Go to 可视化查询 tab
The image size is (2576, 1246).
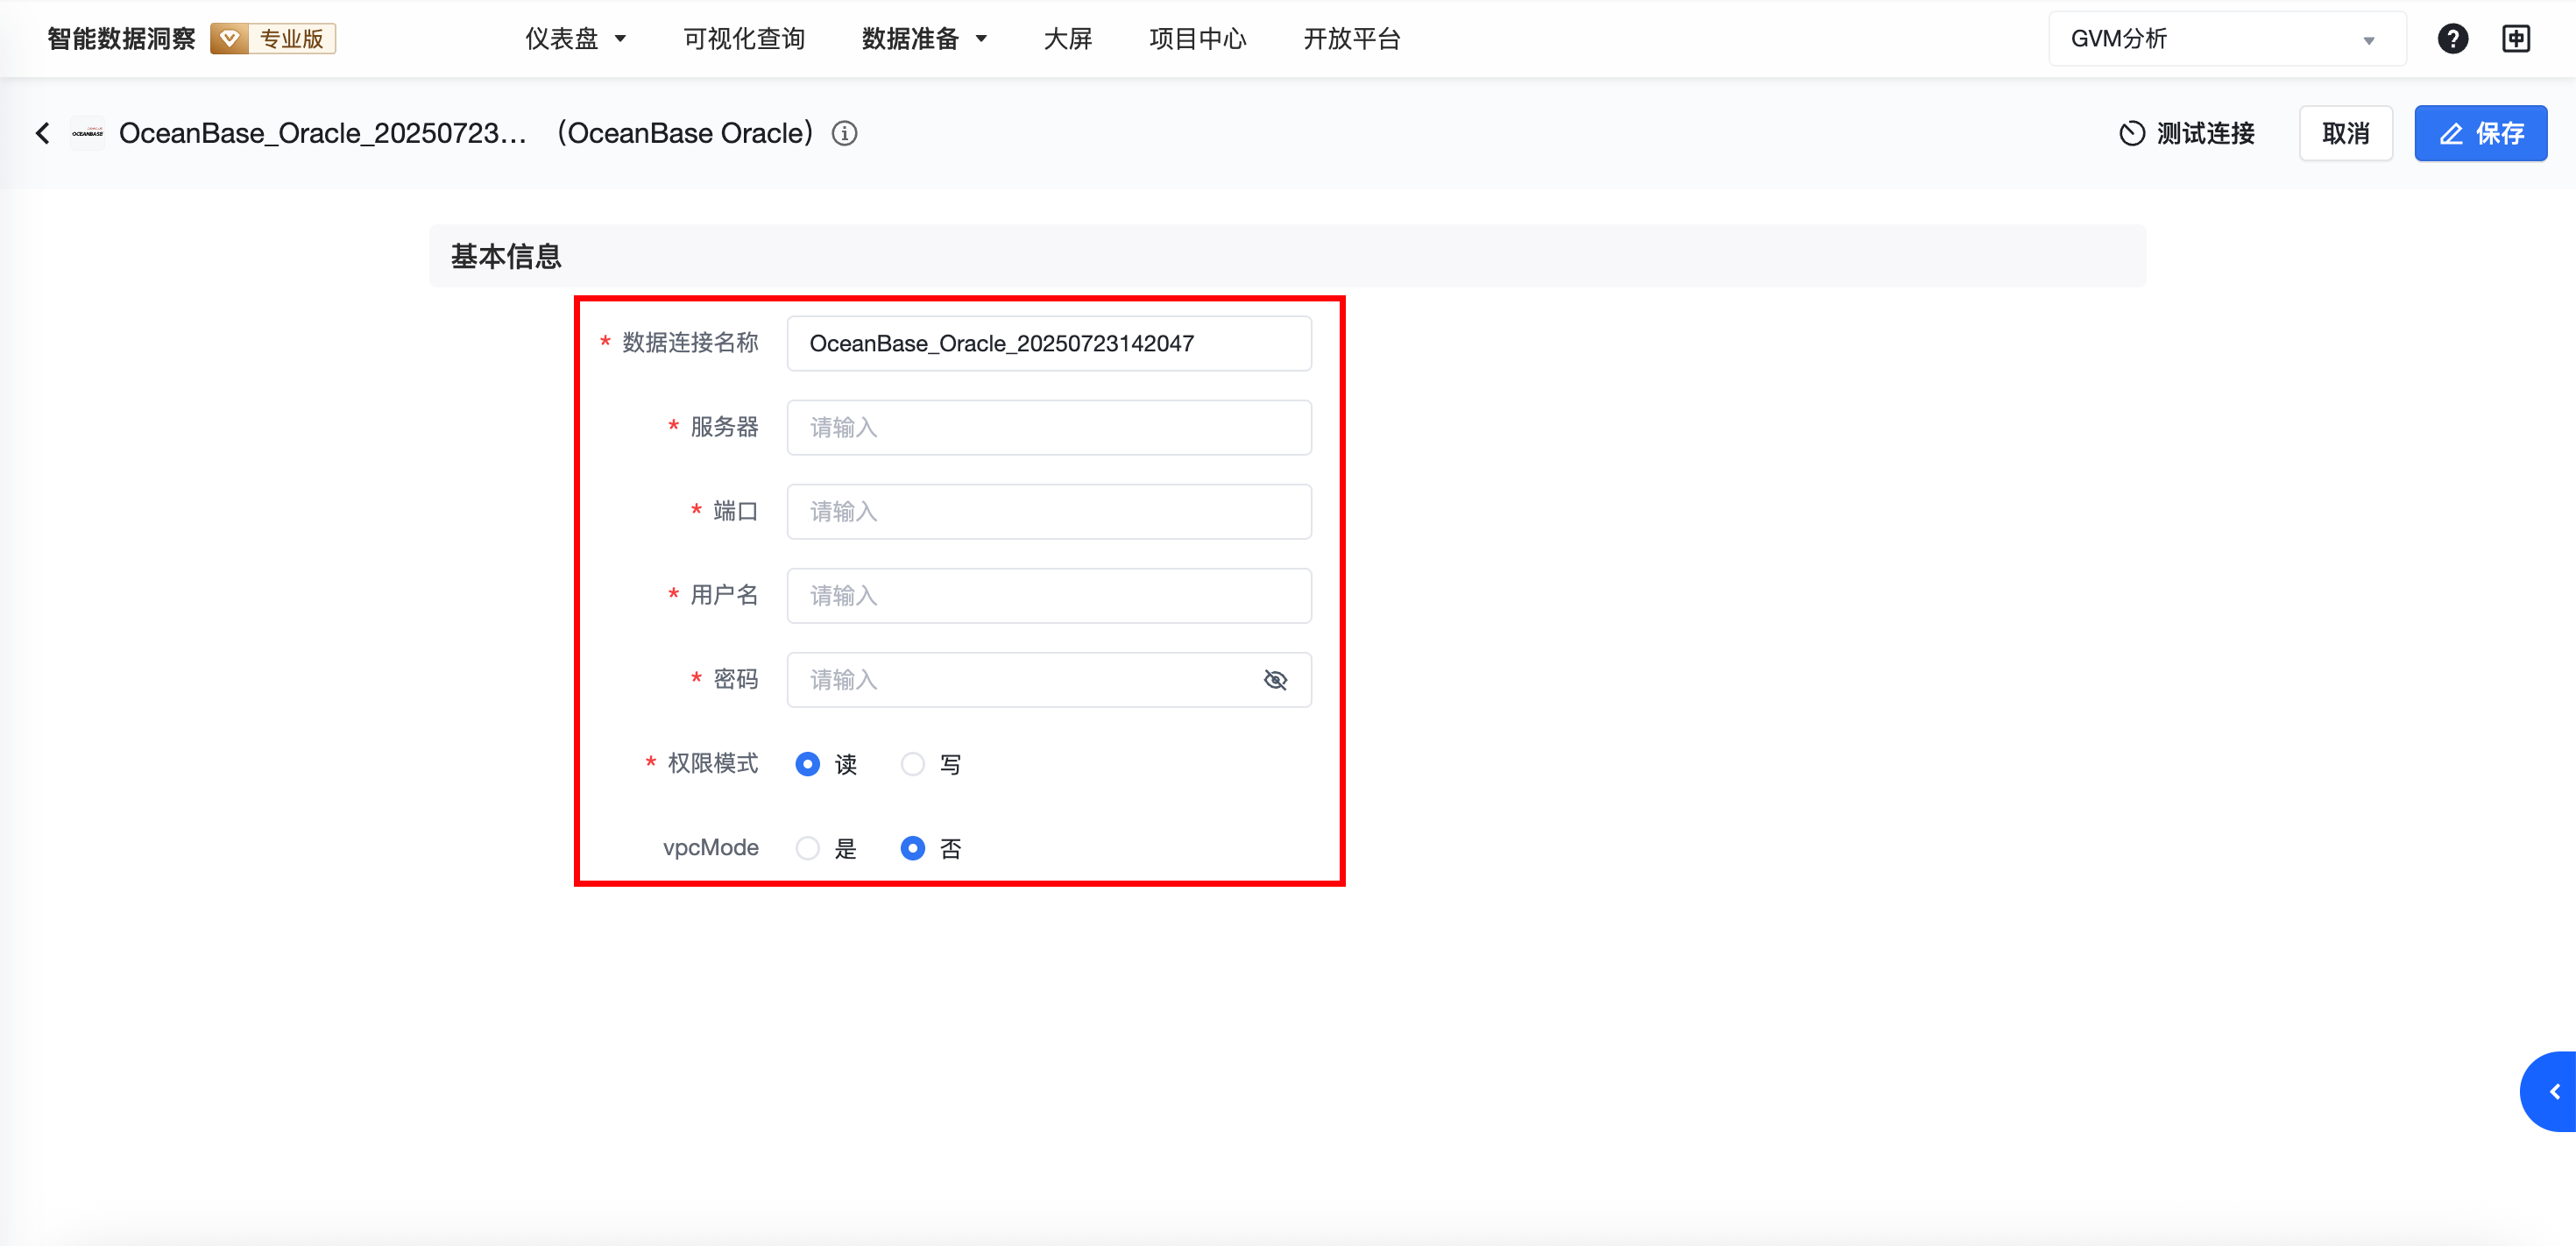tap(744, 39)
